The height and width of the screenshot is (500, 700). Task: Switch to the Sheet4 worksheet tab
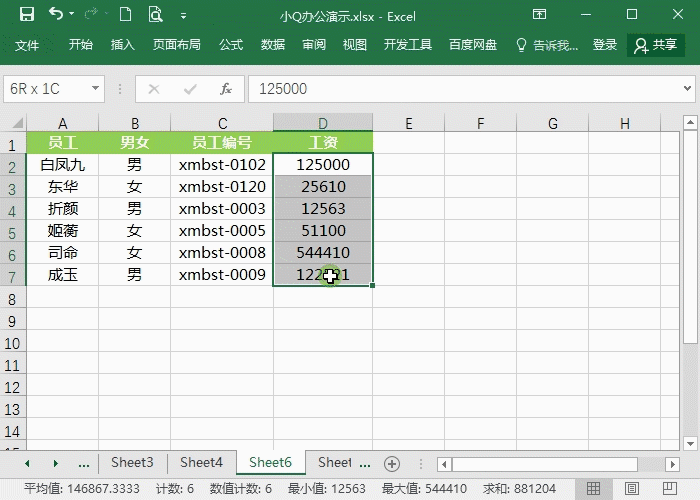pyautogui.click(x=201, y=463)
